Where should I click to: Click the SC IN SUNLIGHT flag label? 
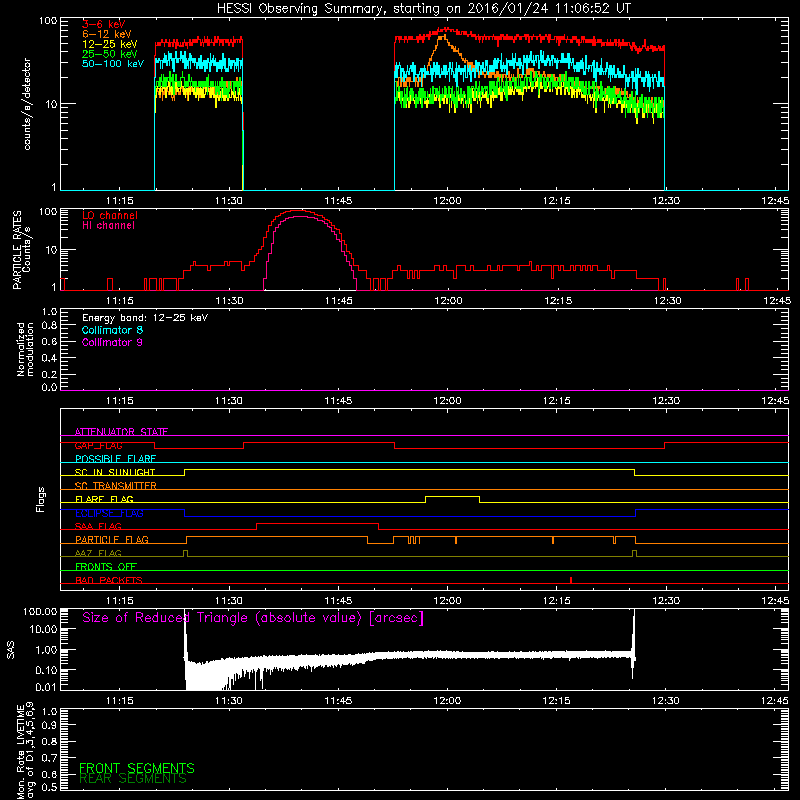(x=115, y=472)
